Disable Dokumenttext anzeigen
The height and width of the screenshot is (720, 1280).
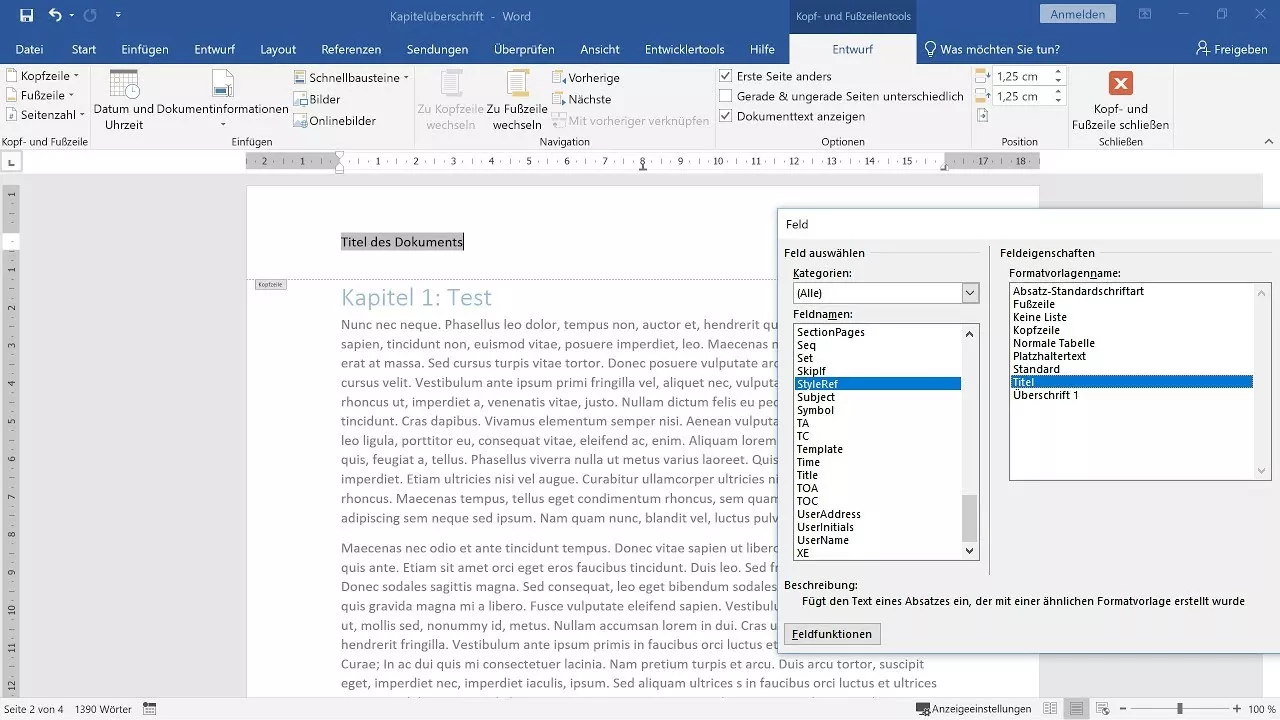click(724, 116)
